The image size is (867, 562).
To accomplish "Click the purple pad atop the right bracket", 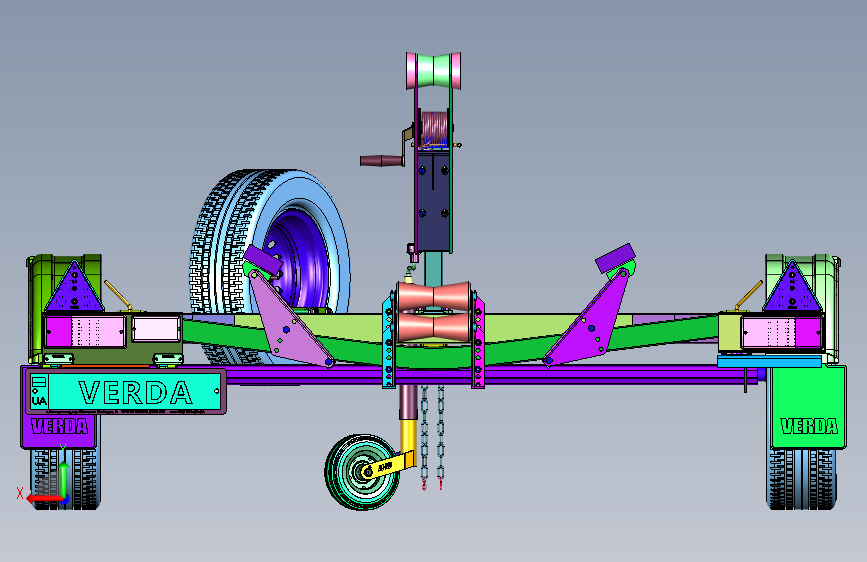I will 615,257.
